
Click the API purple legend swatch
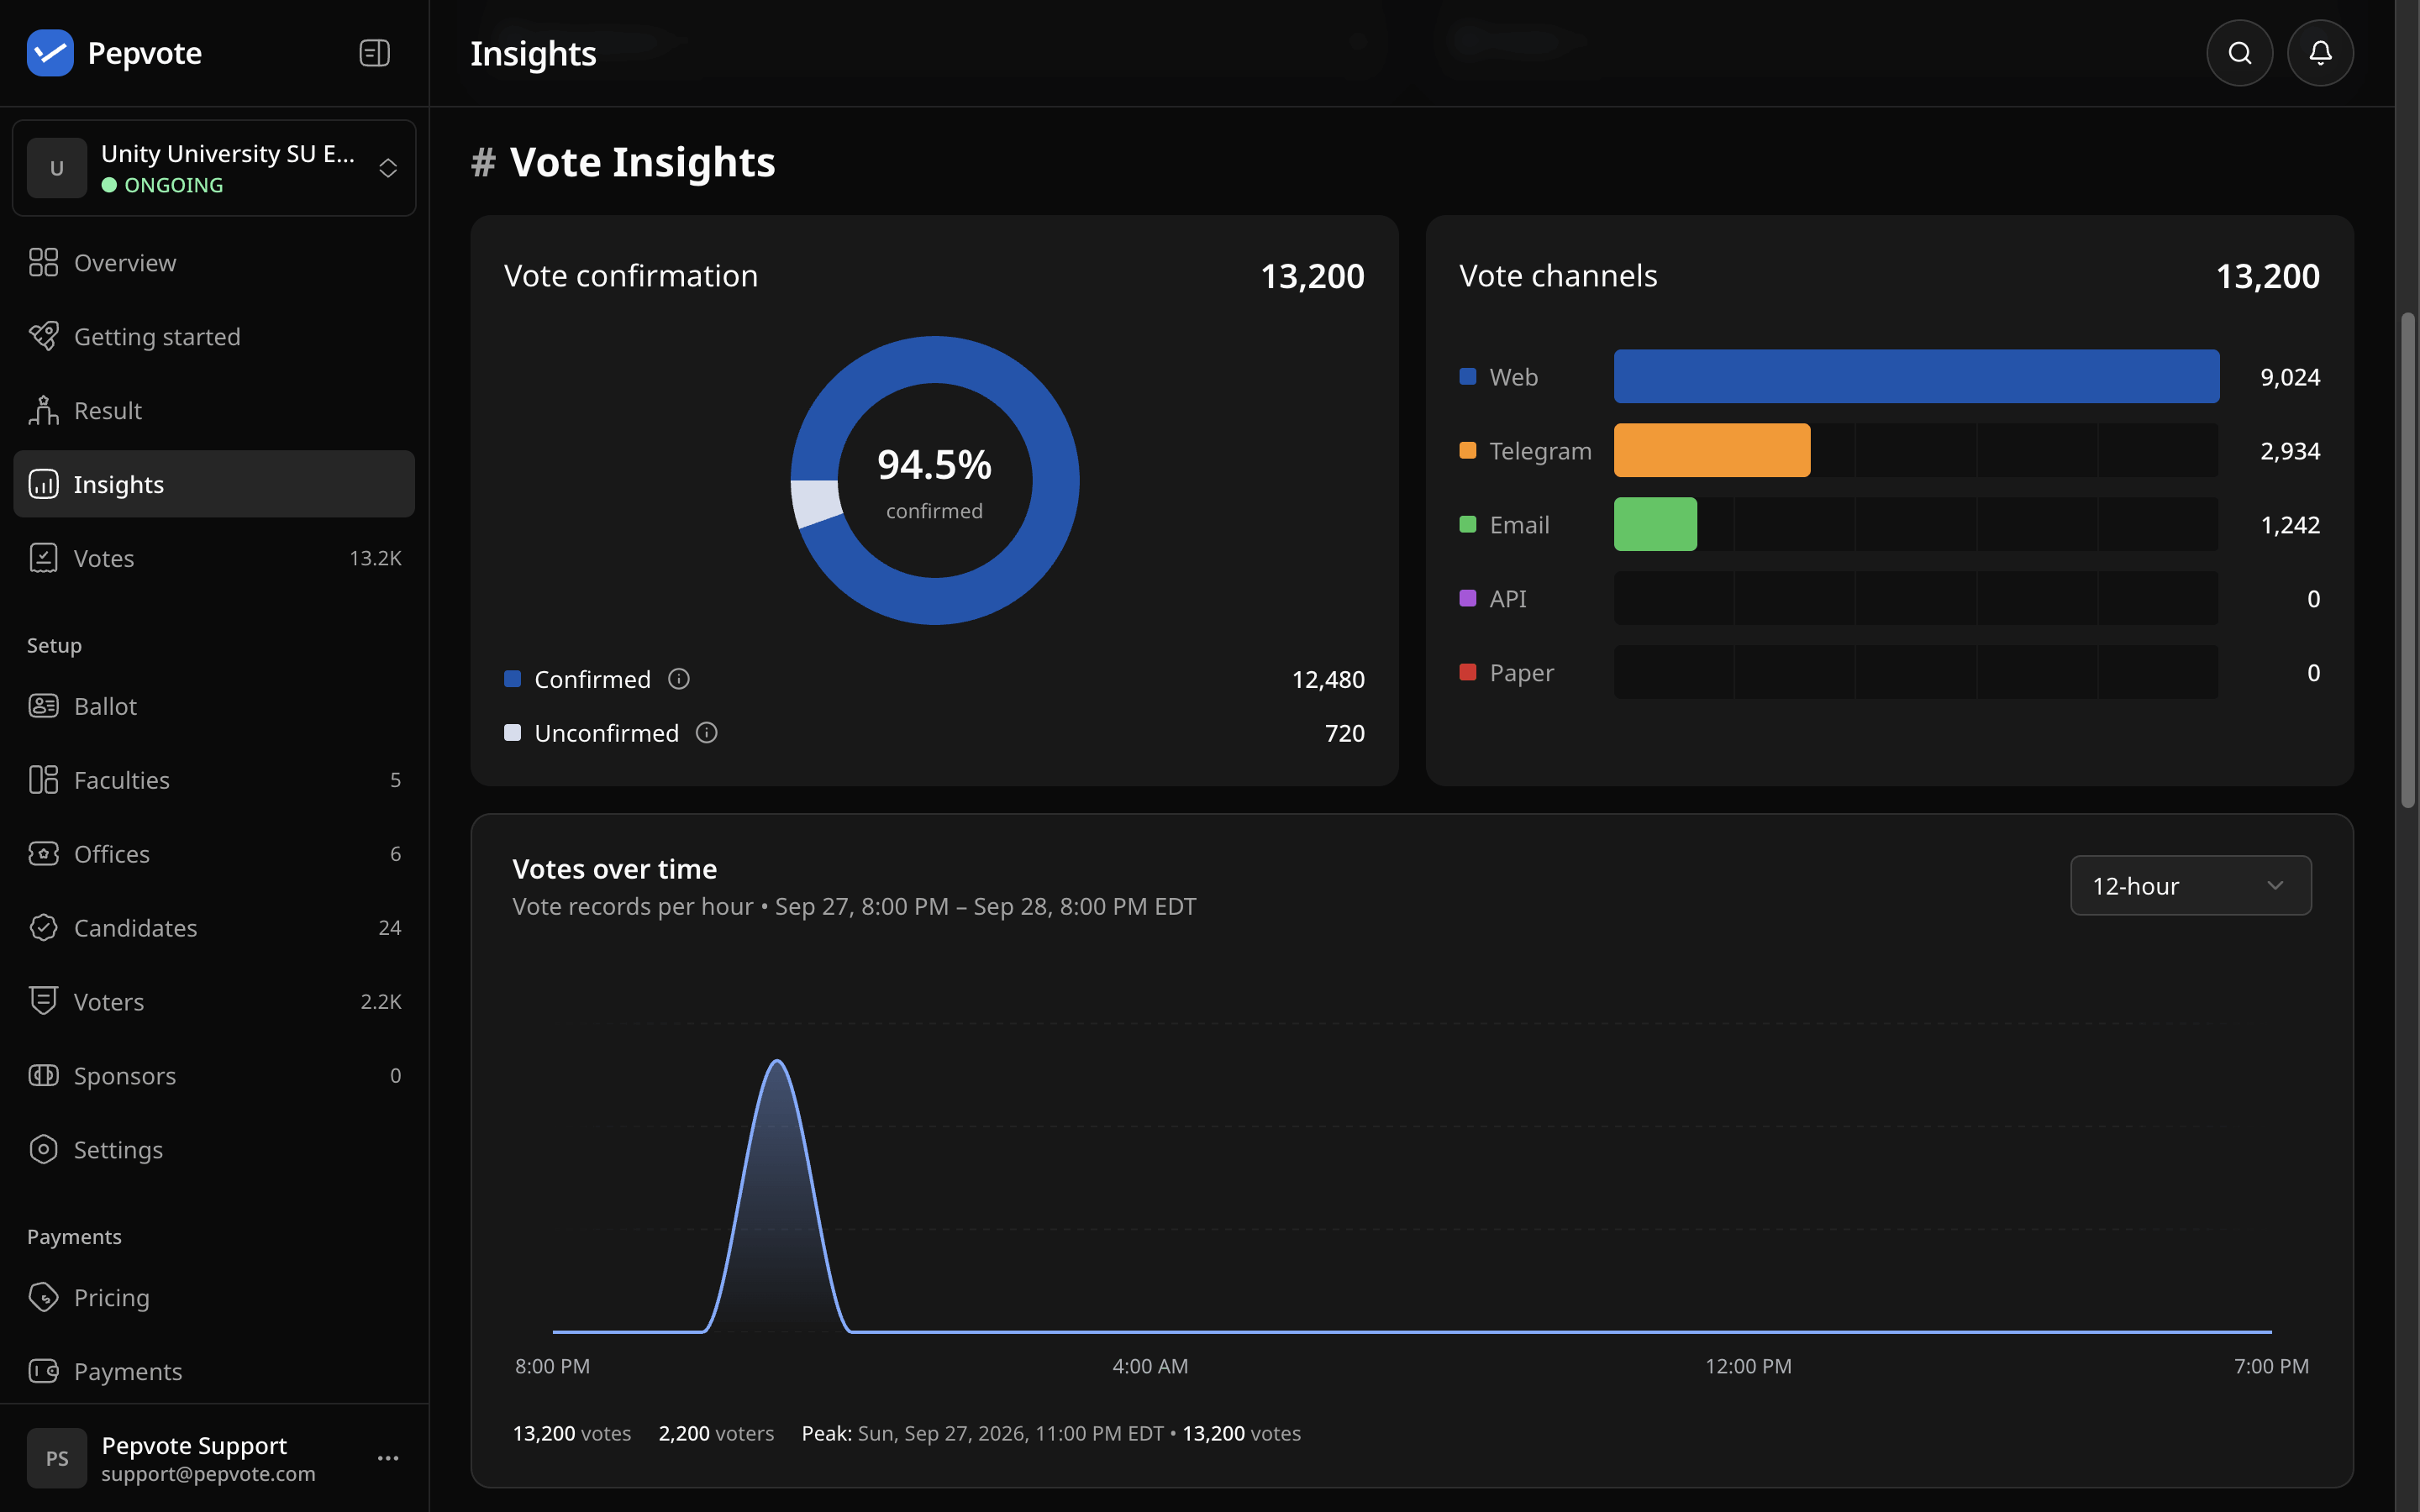point(1468,598)
